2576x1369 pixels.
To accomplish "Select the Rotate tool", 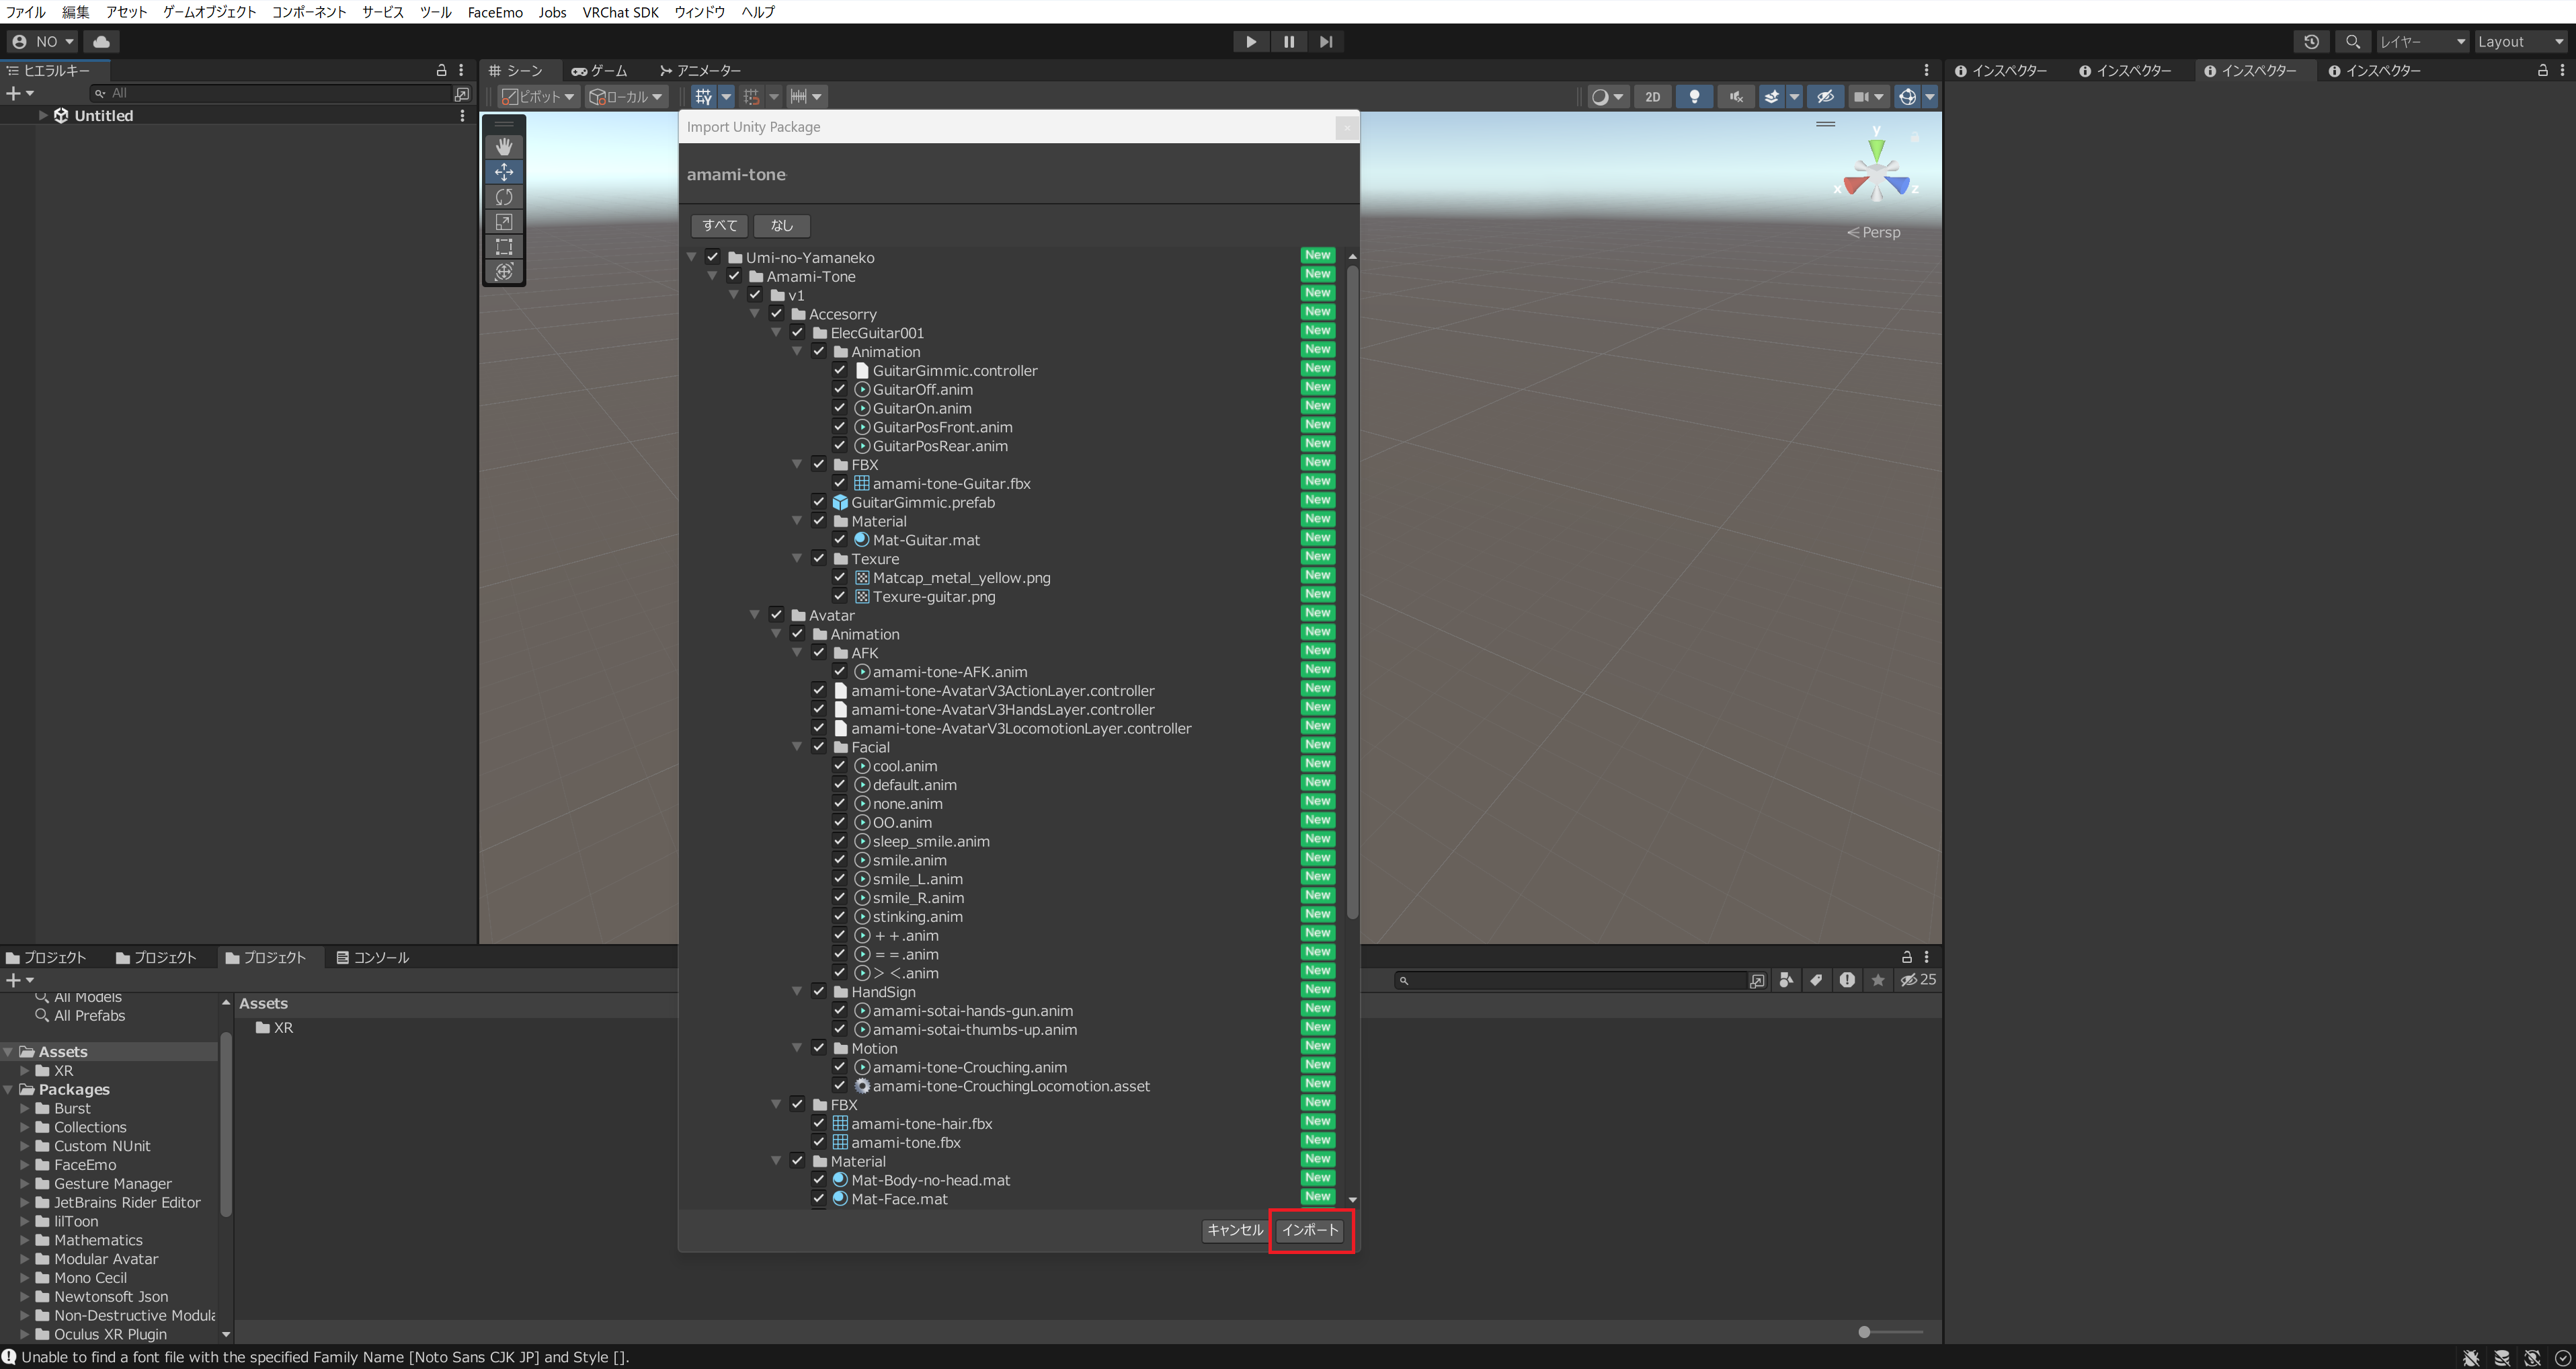I will pos(504,197).
